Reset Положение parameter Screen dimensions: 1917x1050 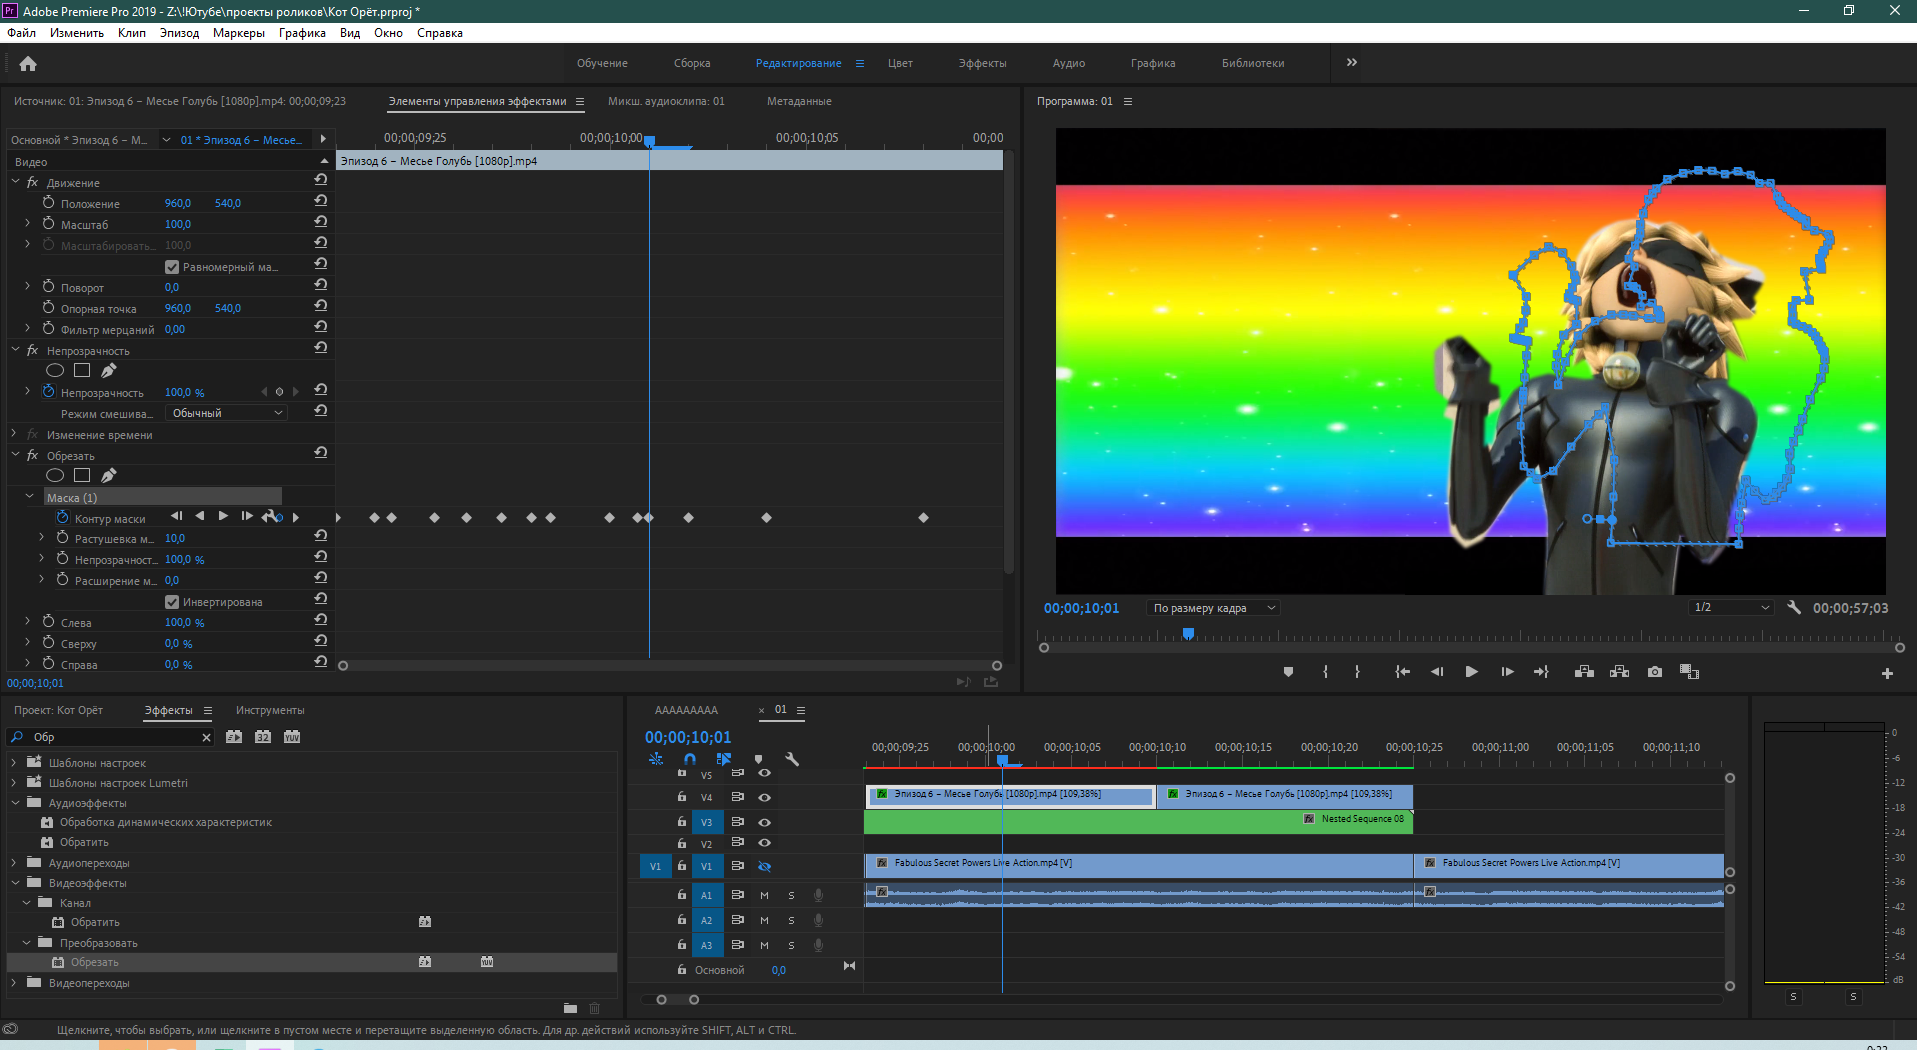point(321,200)
